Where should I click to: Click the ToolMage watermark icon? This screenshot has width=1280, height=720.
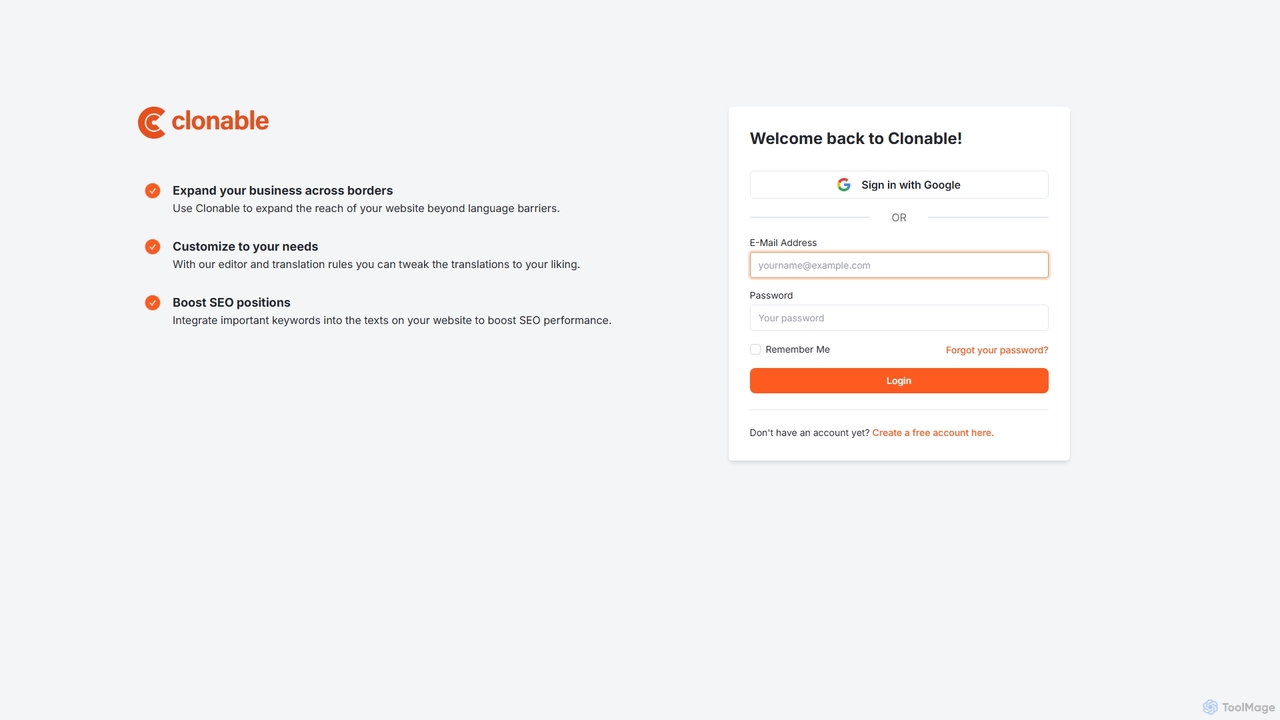click(x=1210, y=707)
